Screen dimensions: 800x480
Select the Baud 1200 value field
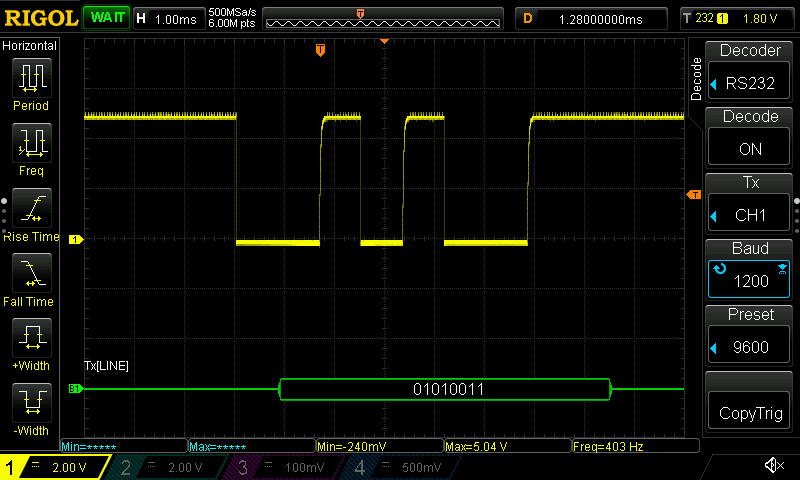[x=749, y=280]
